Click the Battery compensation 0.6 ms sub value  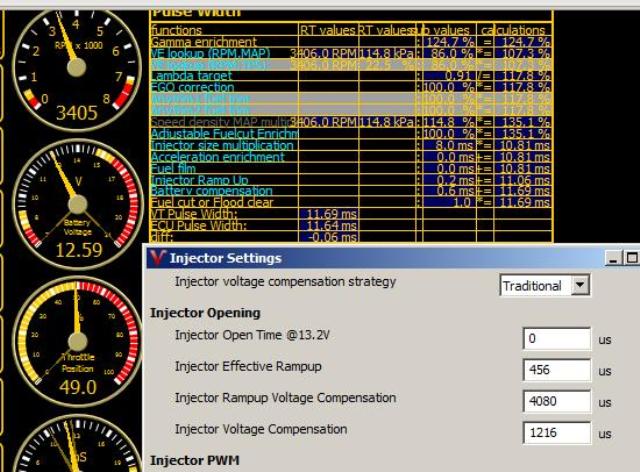click(x=449, y=191)
